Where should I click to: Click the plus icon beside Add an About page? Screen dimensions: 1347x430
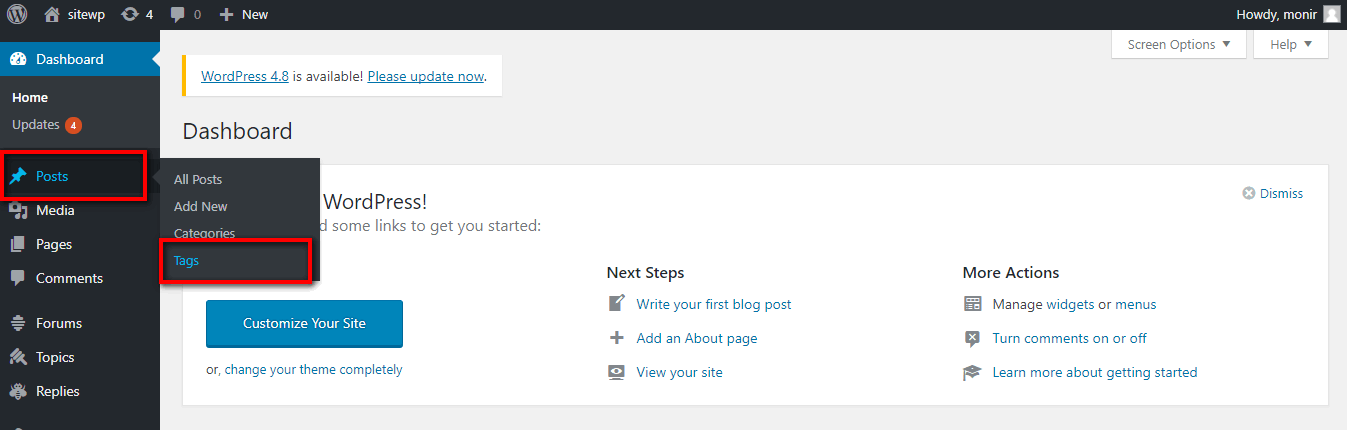[x=617, y=338]
